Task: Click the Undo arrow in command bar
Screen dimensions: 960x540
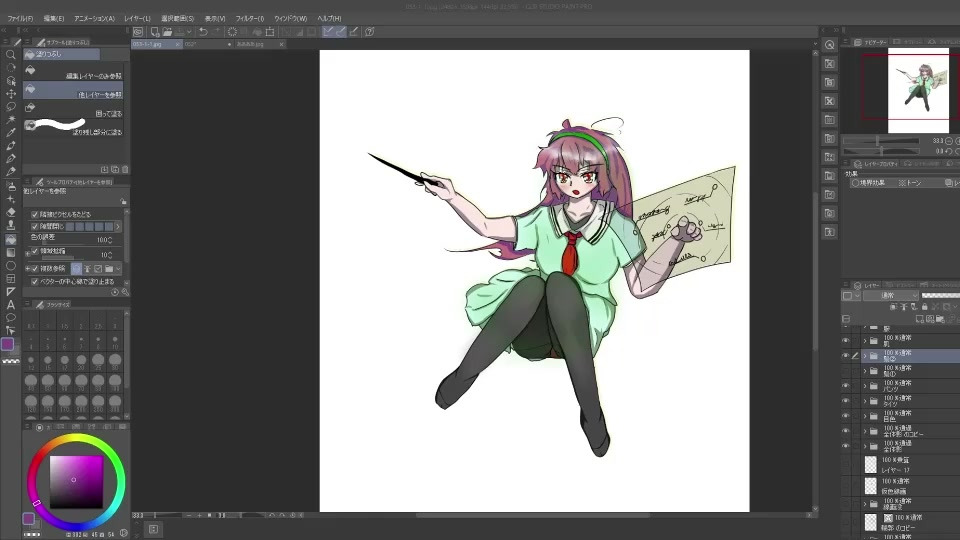Action: coord(203,32)
